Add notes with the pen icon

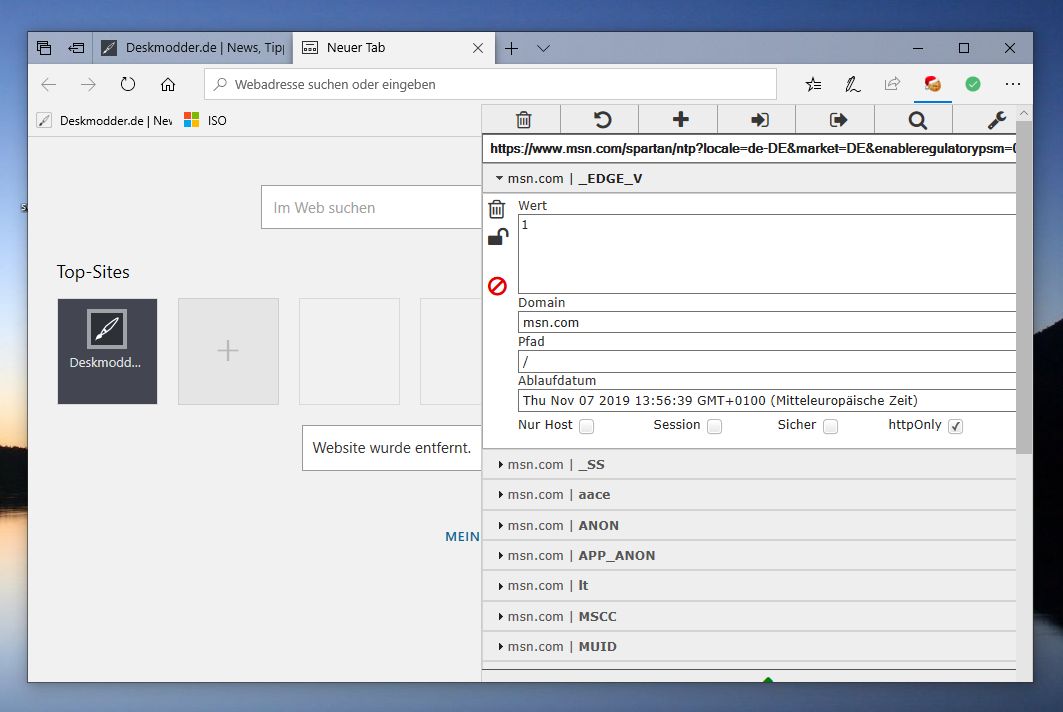click(852, 84)
